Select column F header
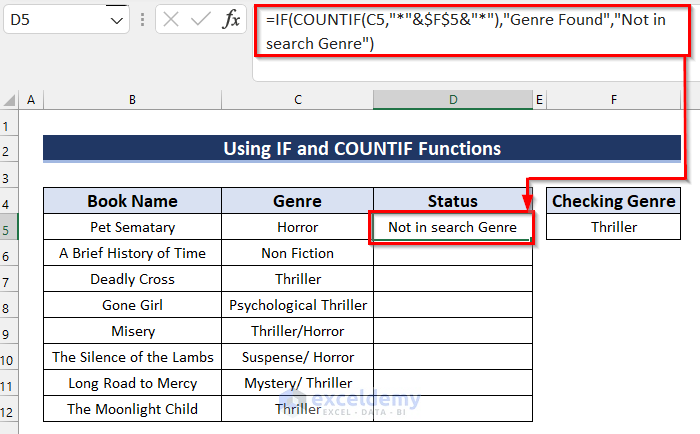Viewport: 700px width, 434px height. point(613,99)
